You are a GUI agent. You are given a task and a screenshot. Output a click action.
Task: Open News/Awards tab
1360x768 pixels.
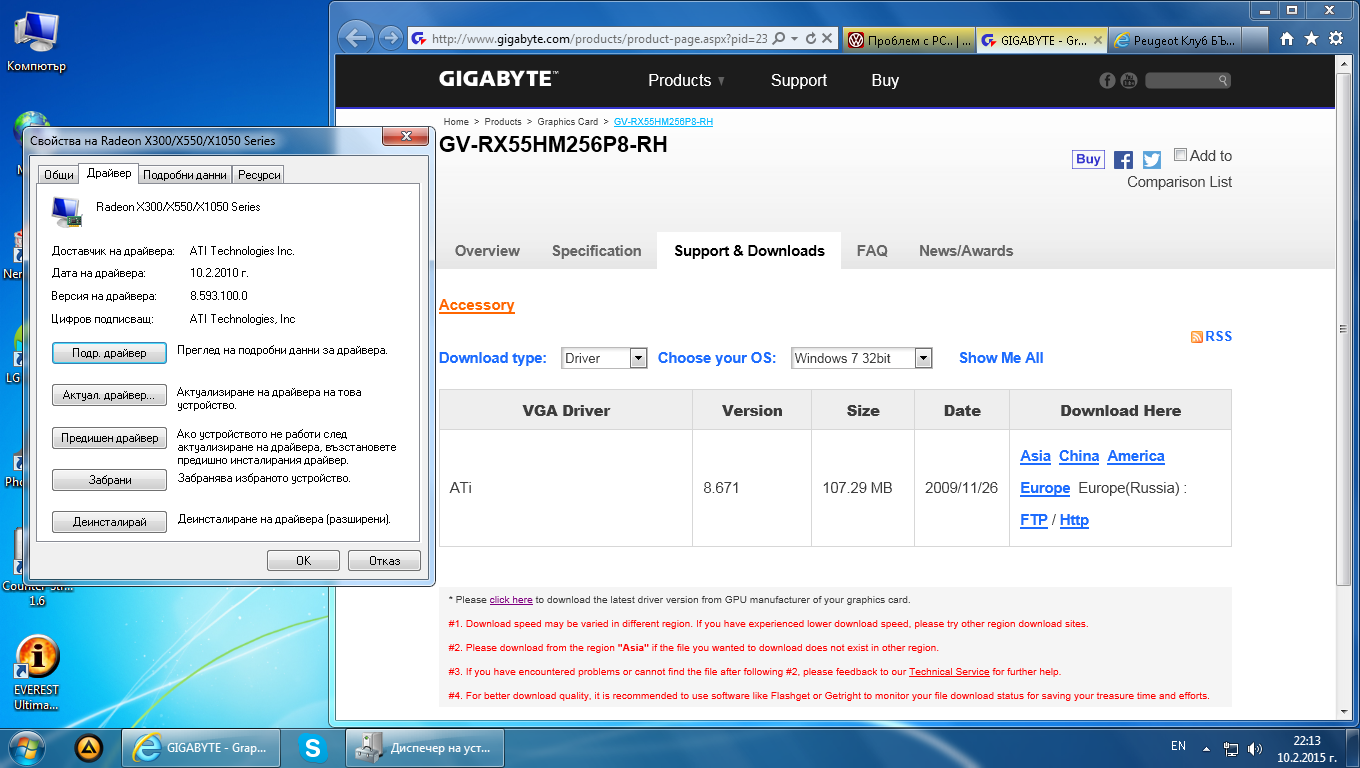[x=966, y=251]
